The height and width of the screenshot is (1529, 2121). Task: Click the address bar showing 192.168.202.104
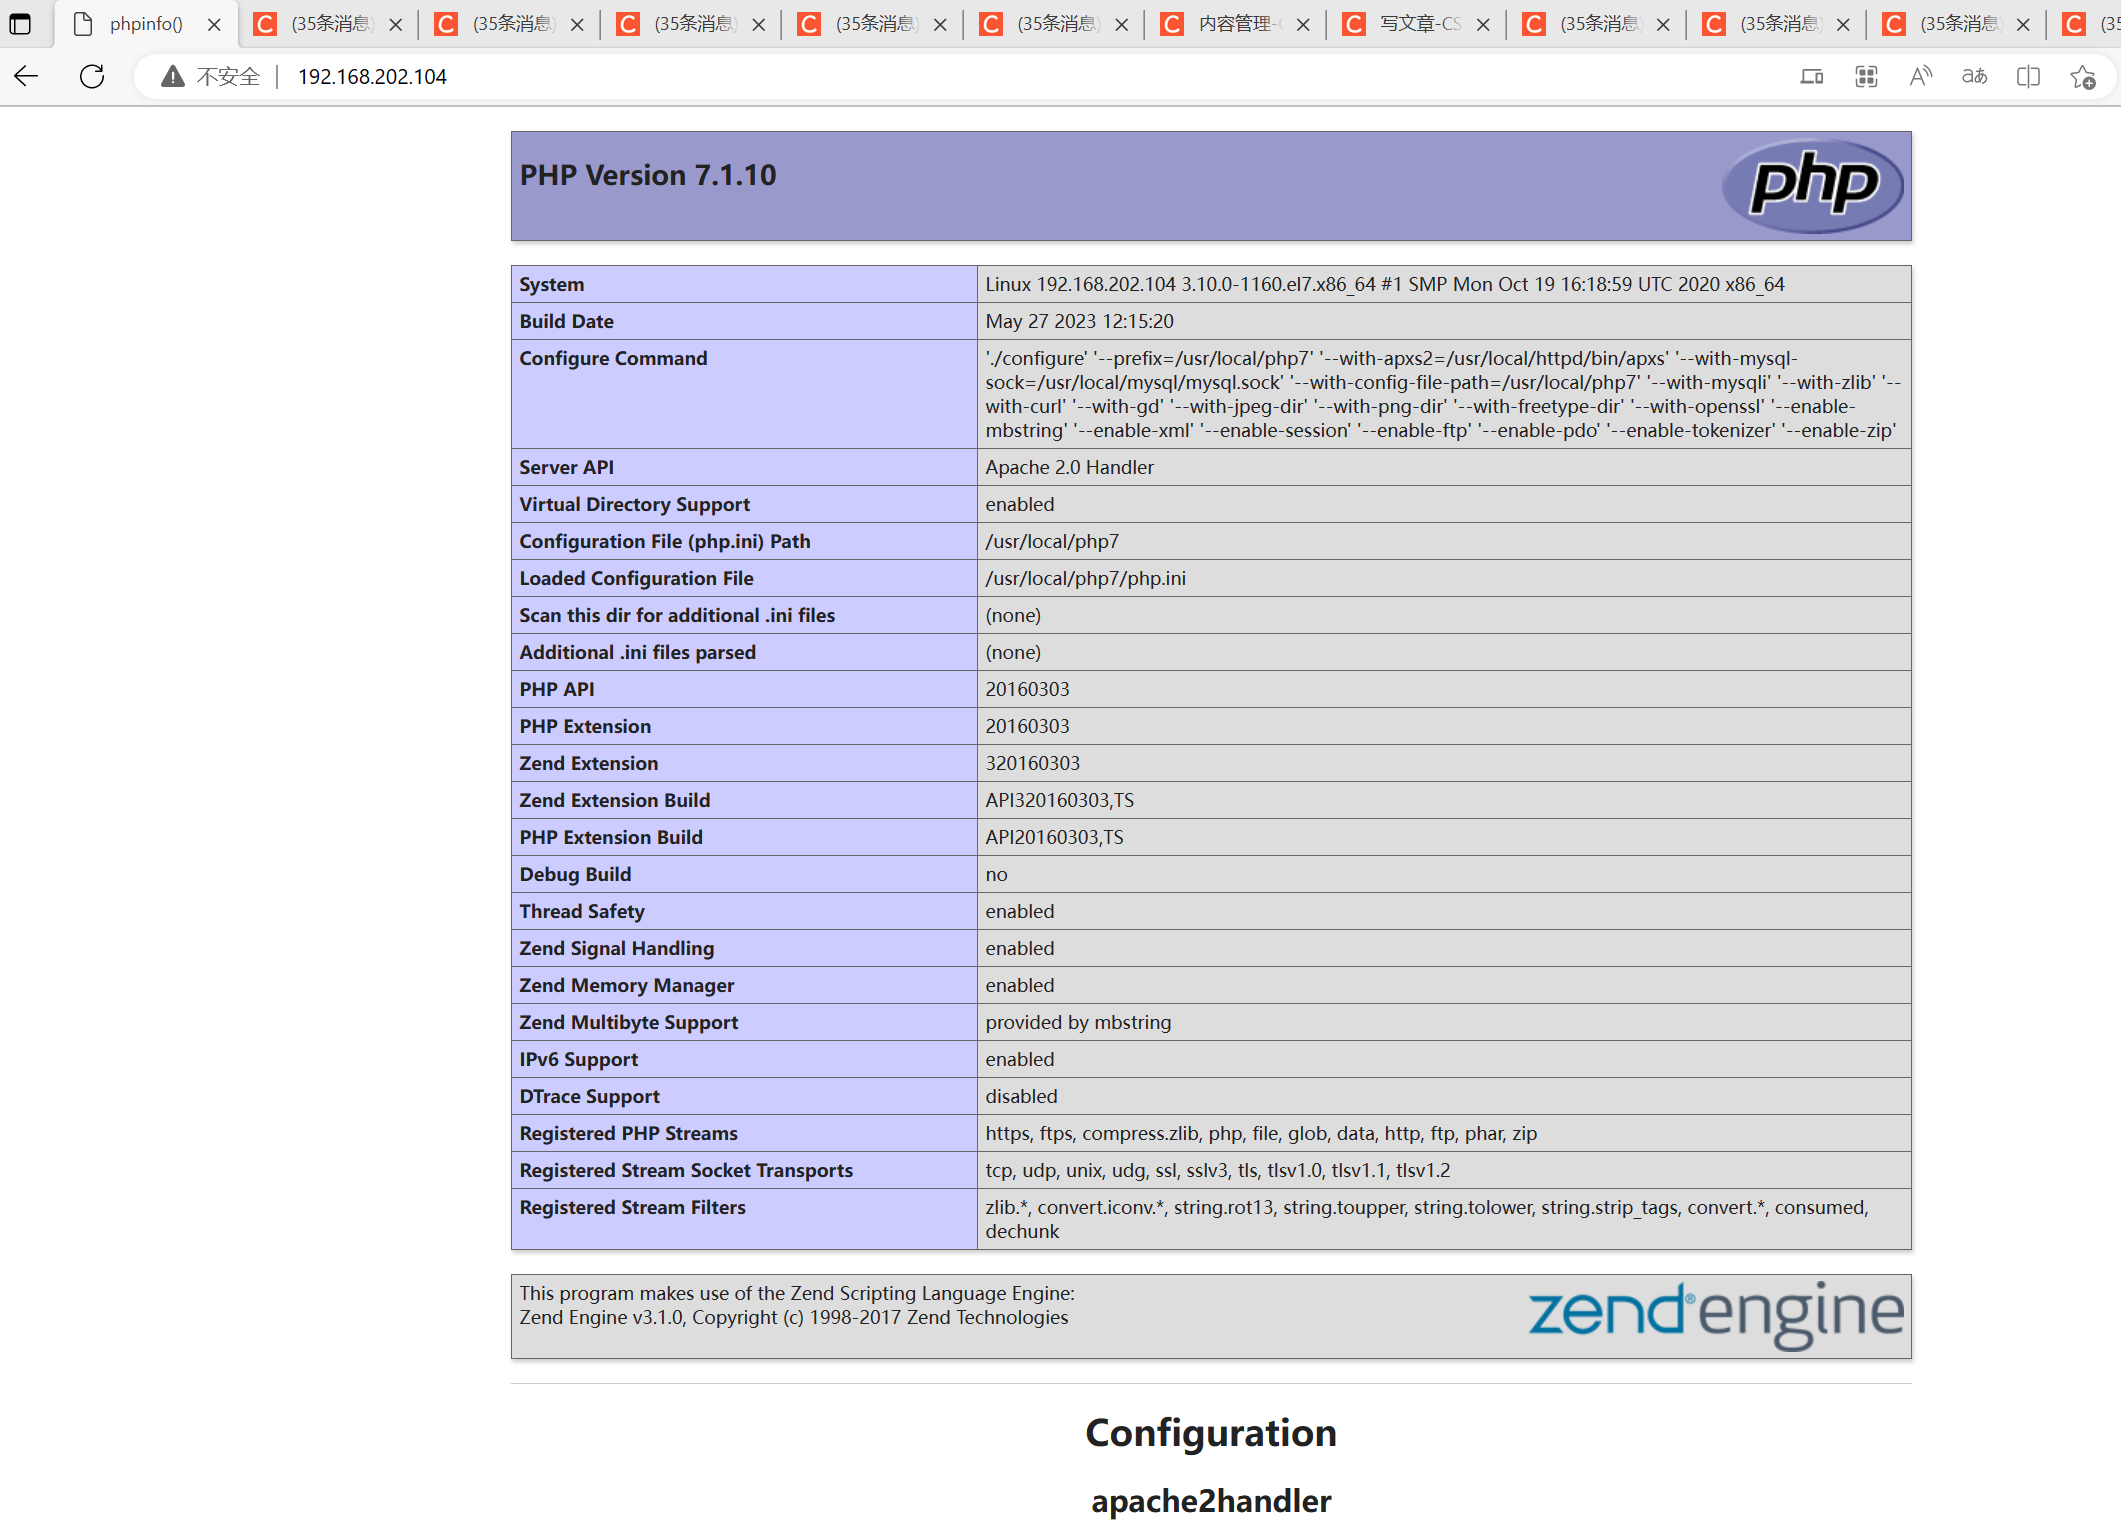coord(372,77)
